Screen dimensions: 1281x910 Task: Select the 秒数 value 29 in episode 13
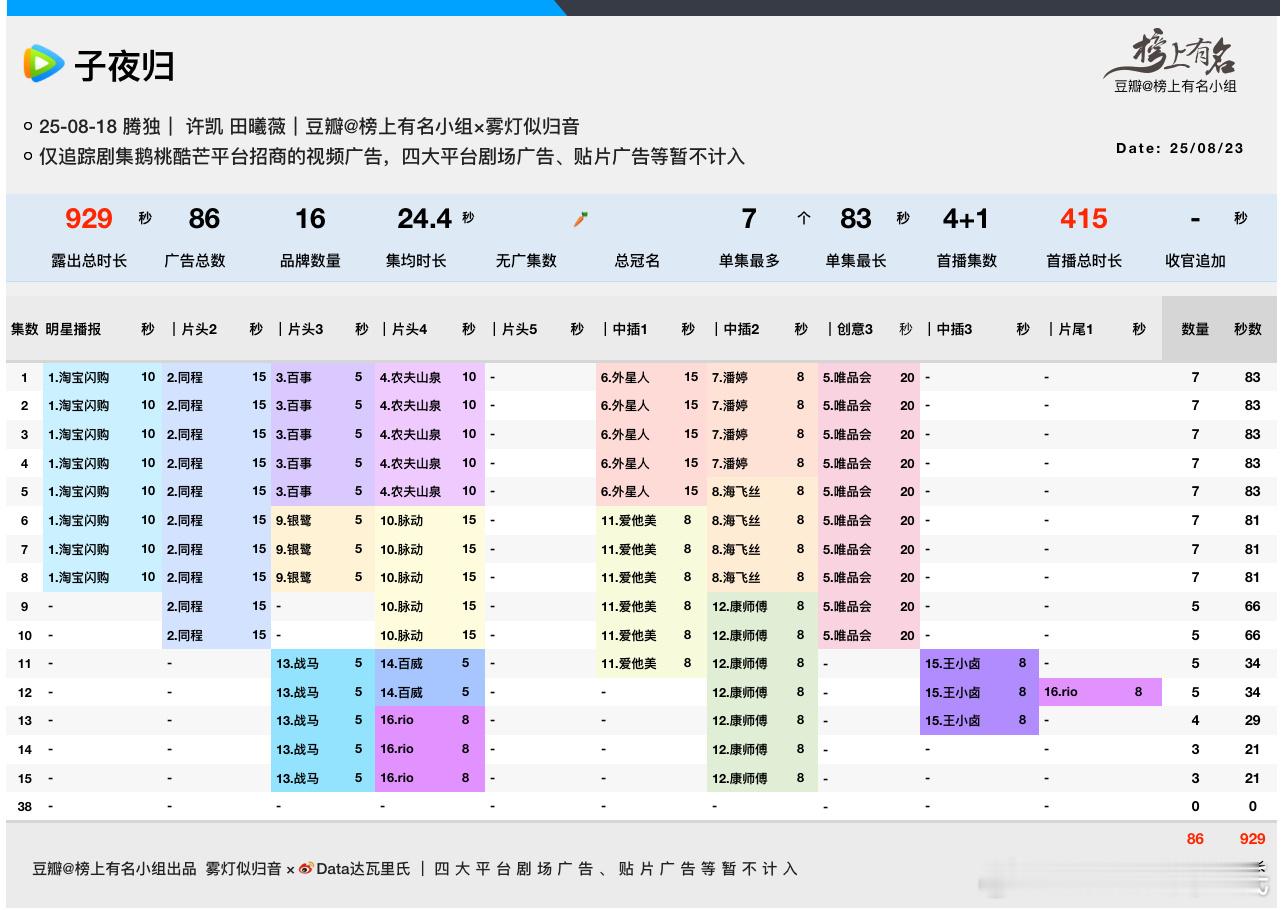[x=1252, y=721]
